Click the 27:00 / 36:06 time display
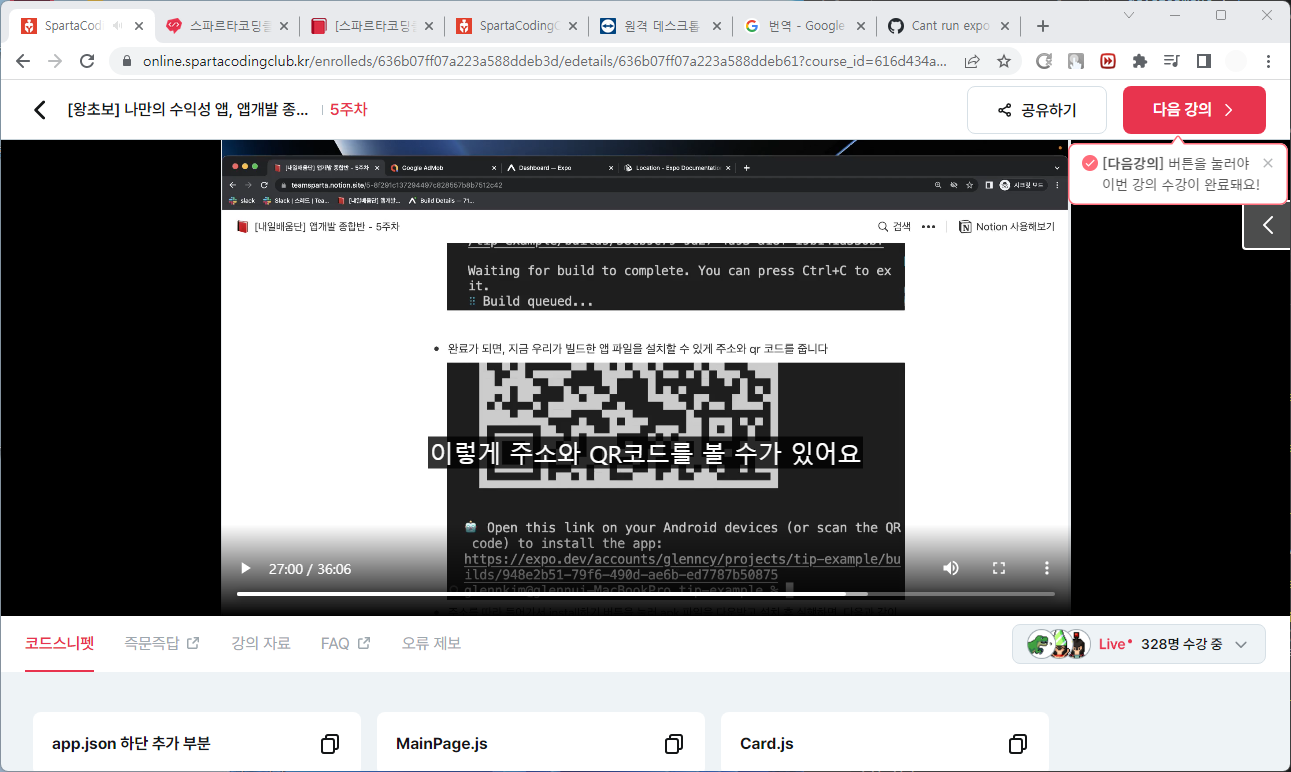 coord(310,568)
